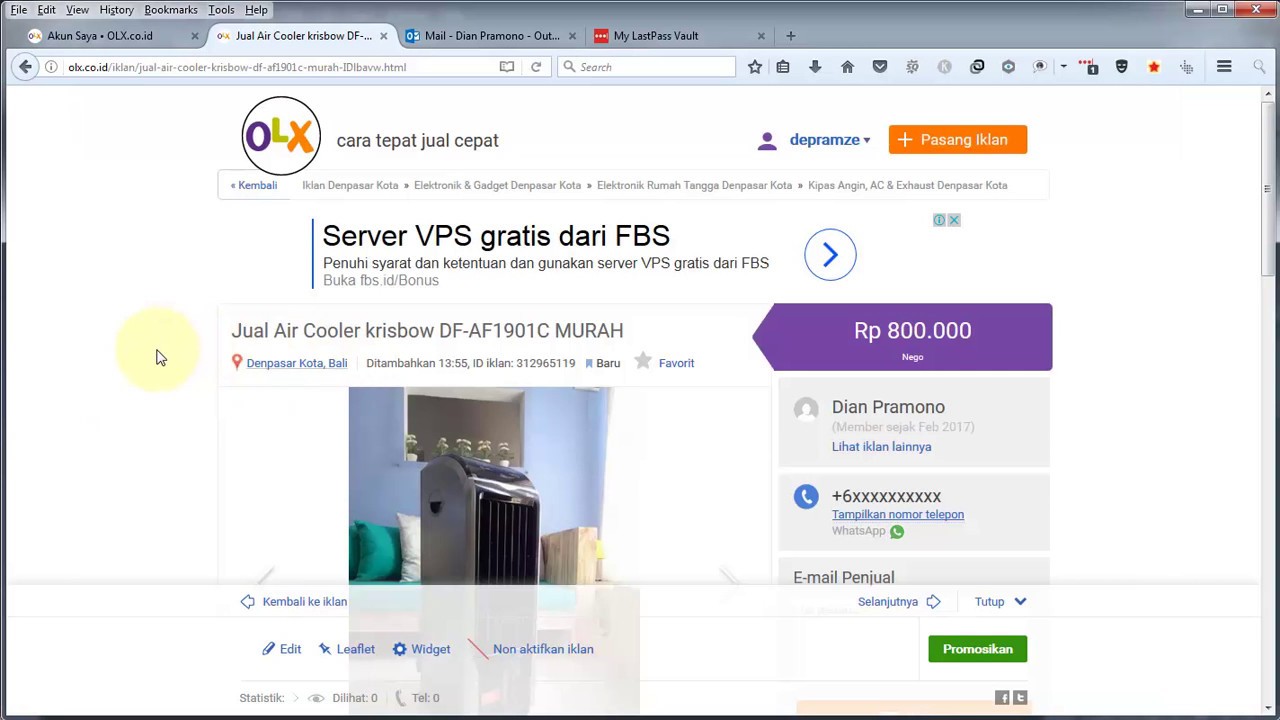Click the magnifier icon in the toolbar's right corner
Image resolution: width=1280 pixels, height=720 pixels.
tap(1259, 67)
